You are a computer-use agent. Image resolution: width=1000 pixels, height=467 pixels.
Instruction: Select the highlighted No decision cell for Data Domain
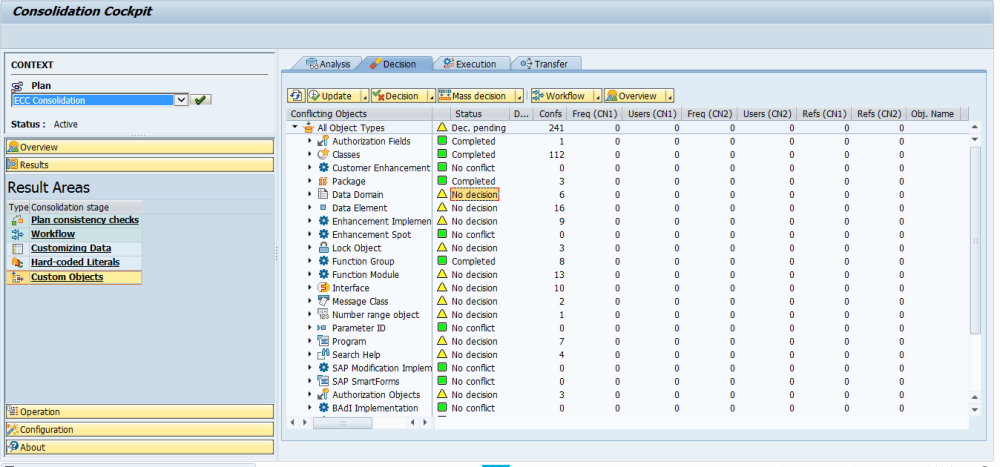(474, 195)
